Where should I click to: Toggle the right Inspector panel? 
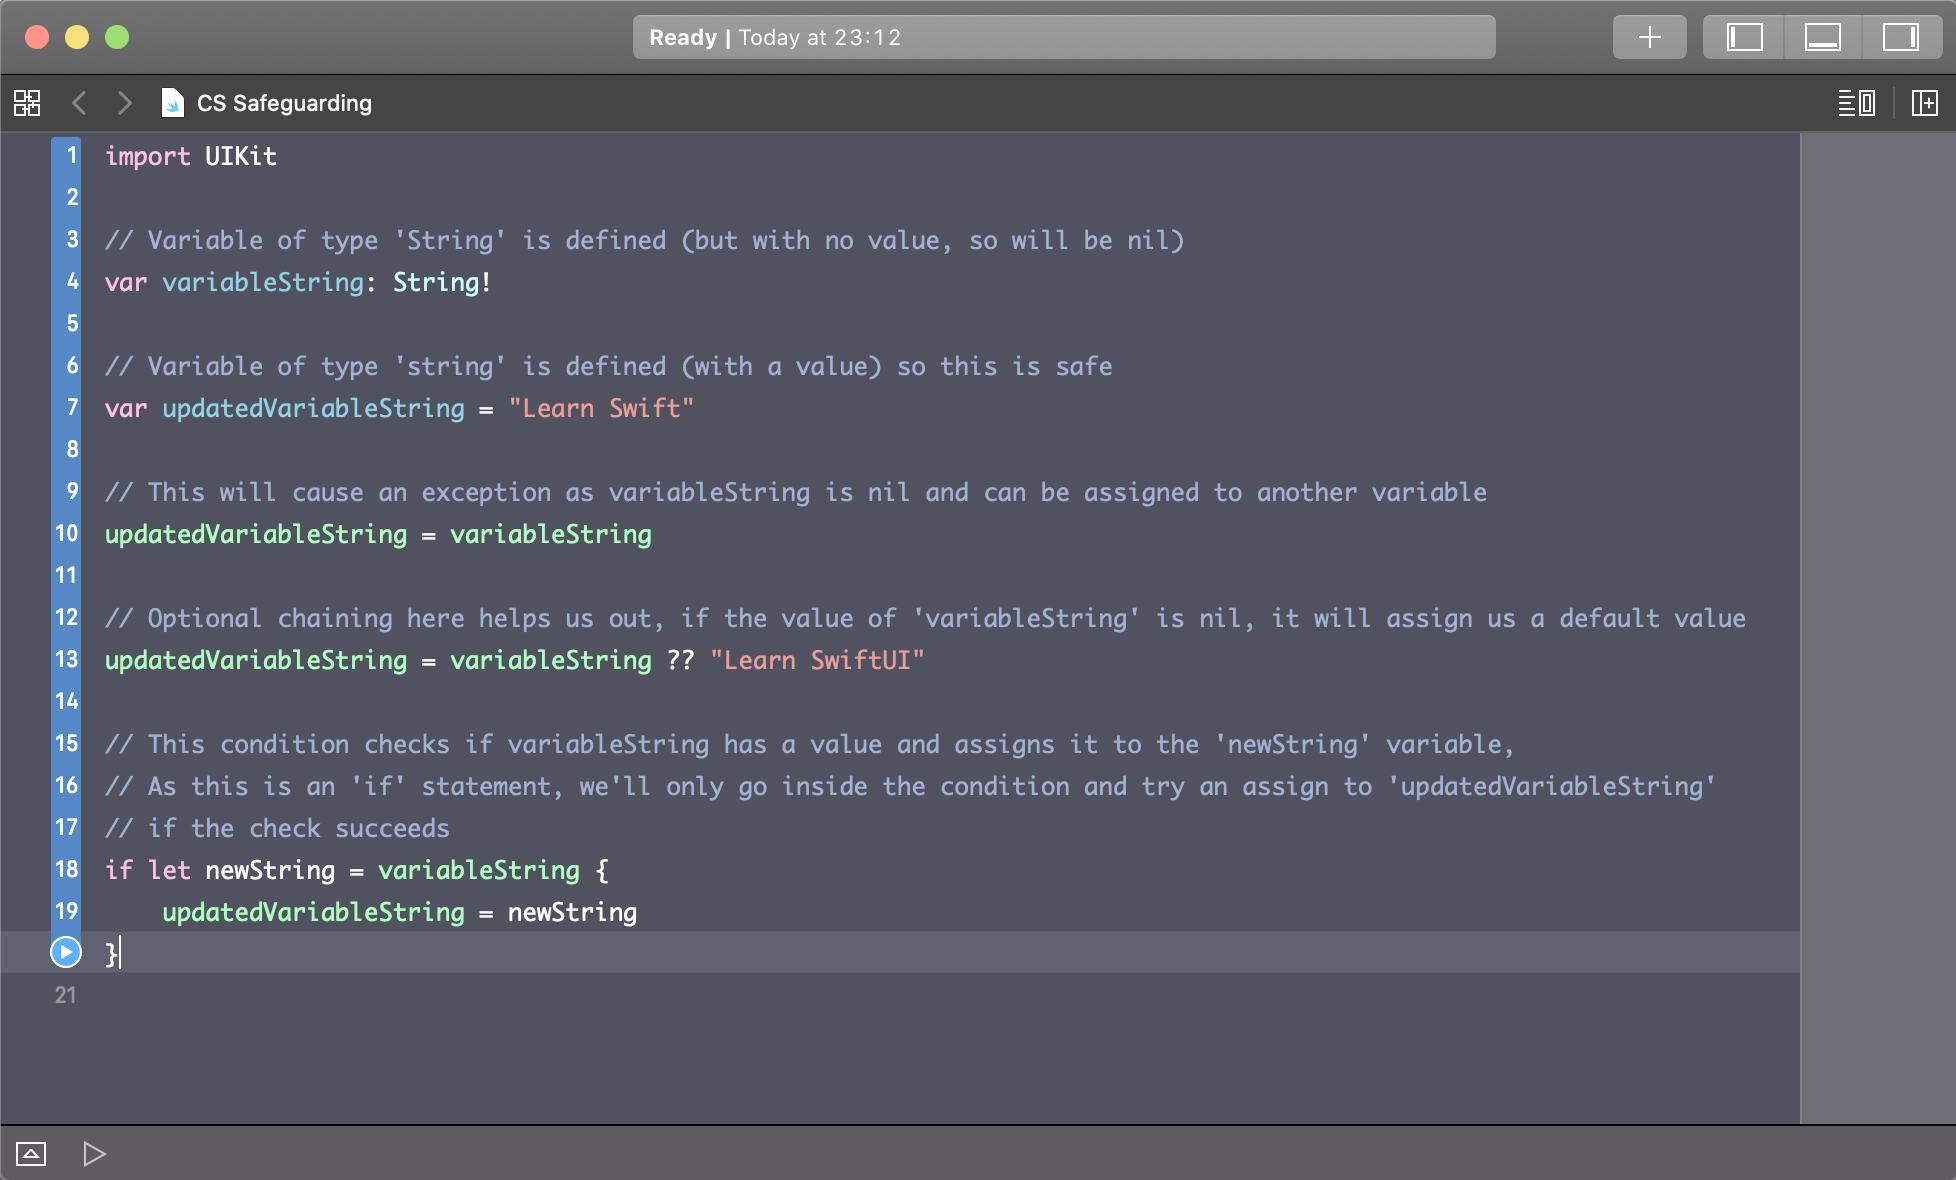pos(1900,38)
